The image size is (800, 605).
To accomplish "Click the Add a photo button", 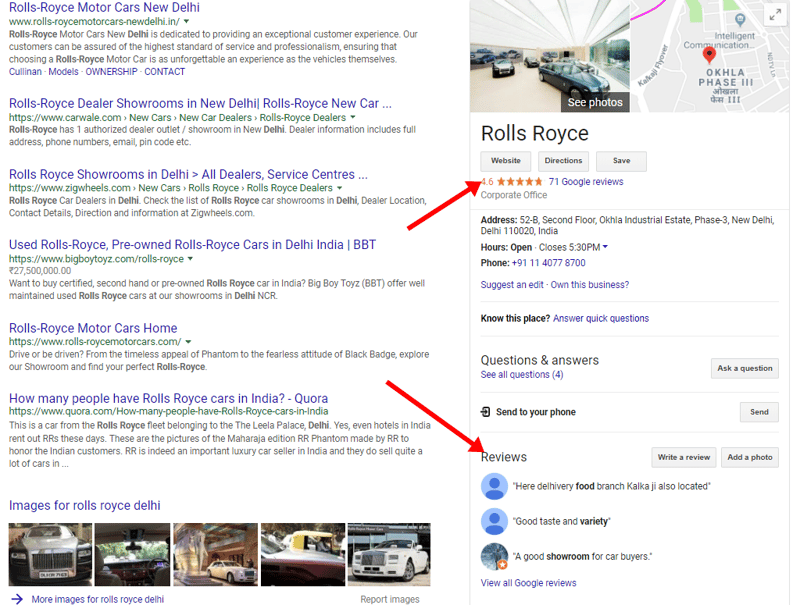I will pyautogui.click(x=750, y=458).
